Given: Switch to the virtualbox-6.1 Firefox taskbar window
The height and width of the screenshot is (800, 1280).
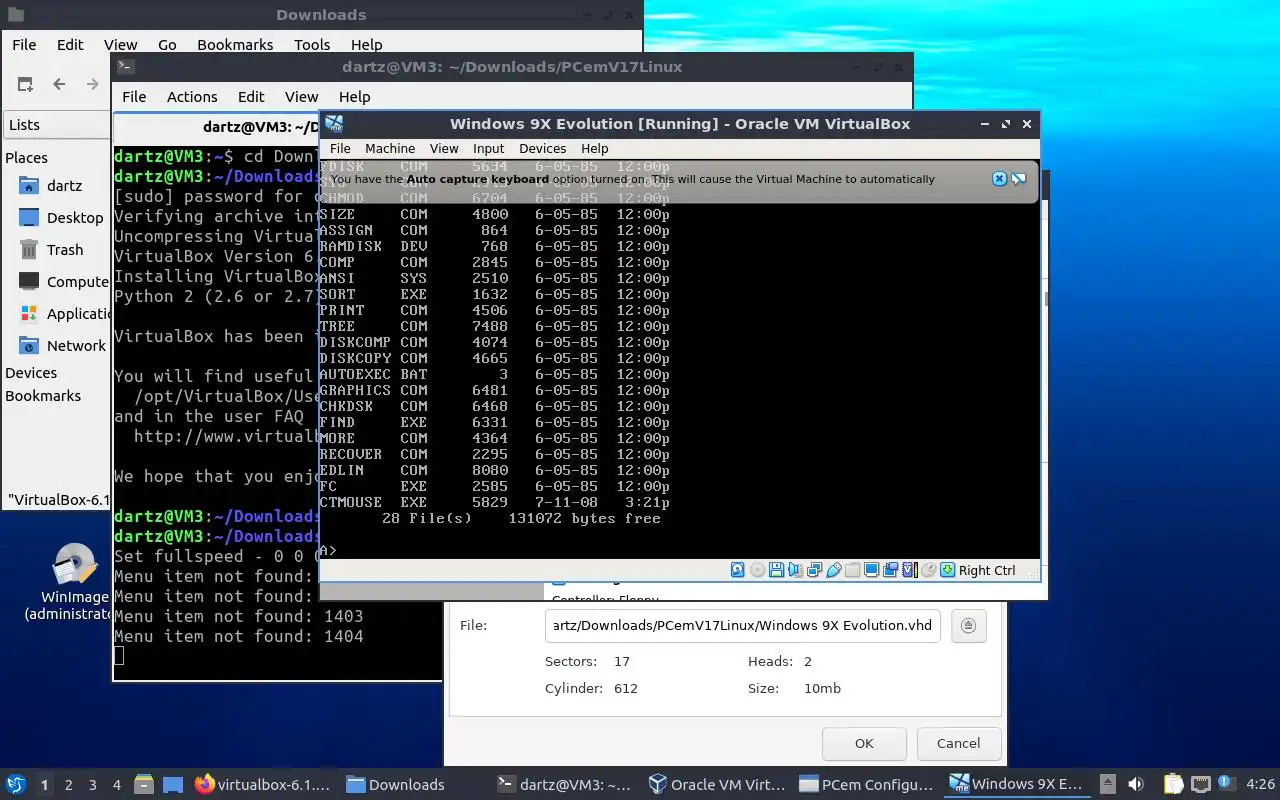Looking at the screenshot, I should pos(263,785).
